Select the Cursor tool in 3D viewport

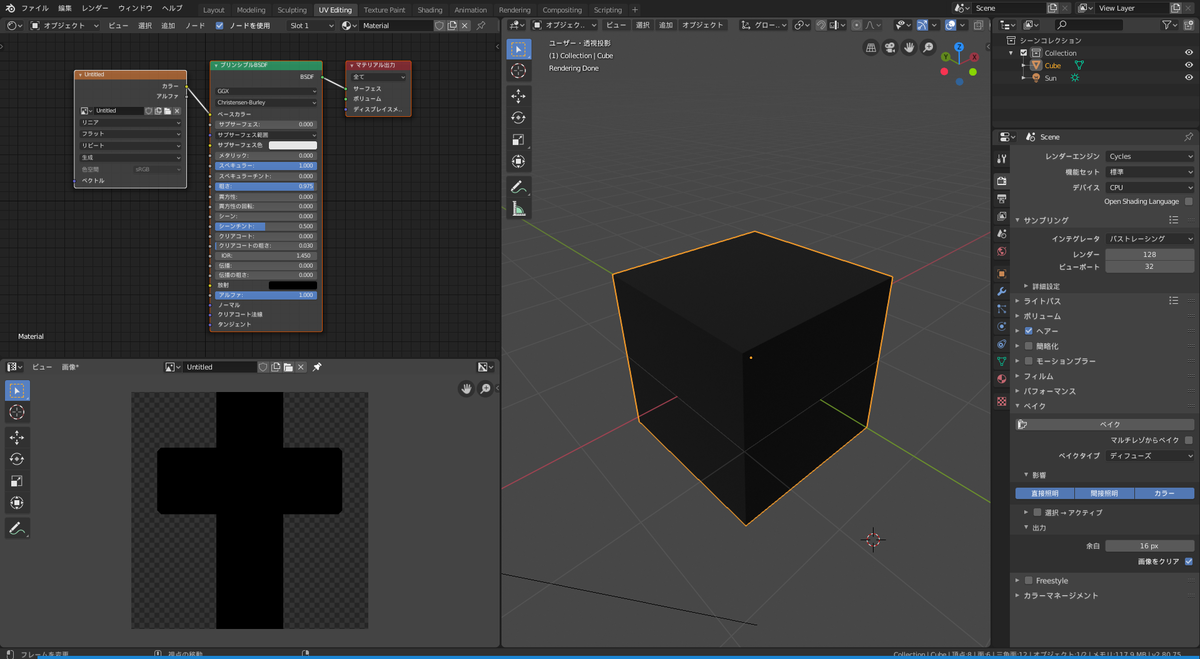coord(518,71)
